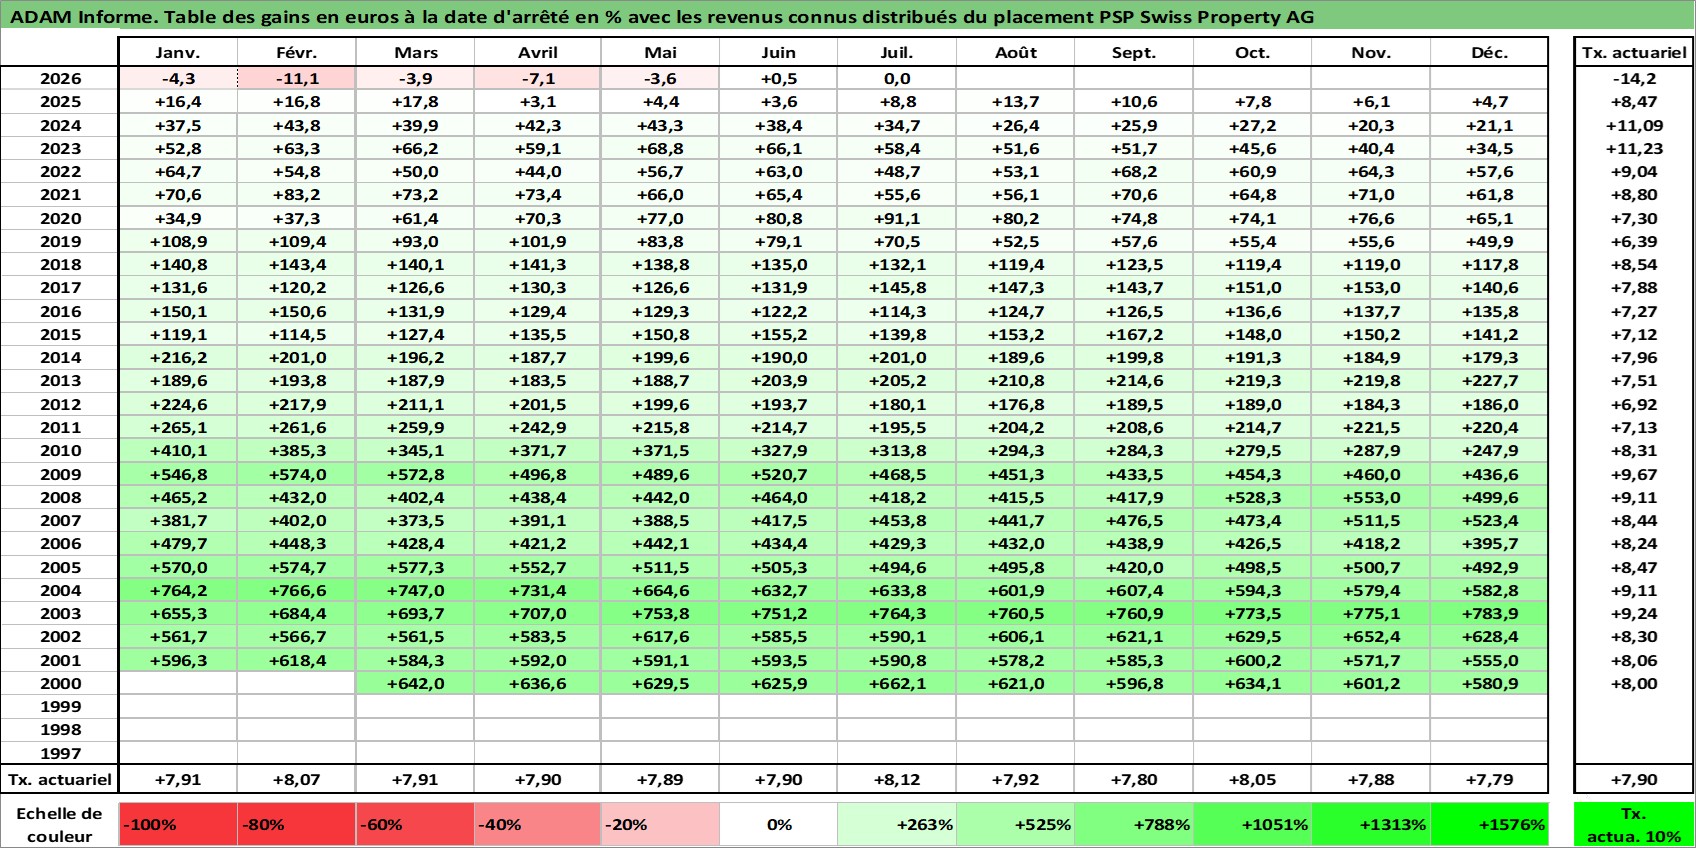1696x848 pixels.
Task: Select the "Déc." column header
Action: (x=1489, y=53)
